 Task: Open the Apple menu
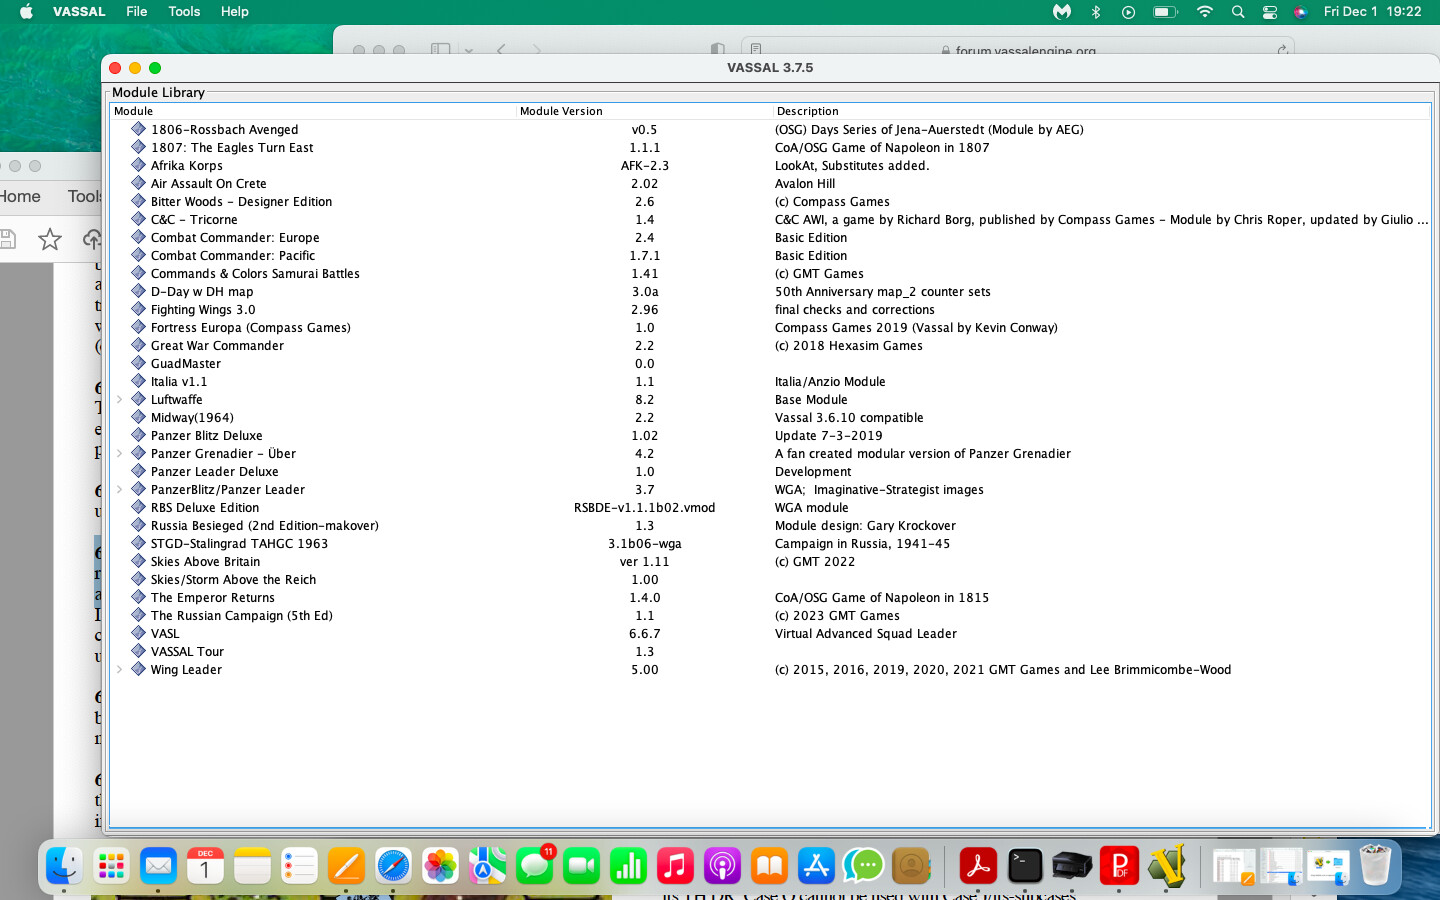(x=26, y=12)
